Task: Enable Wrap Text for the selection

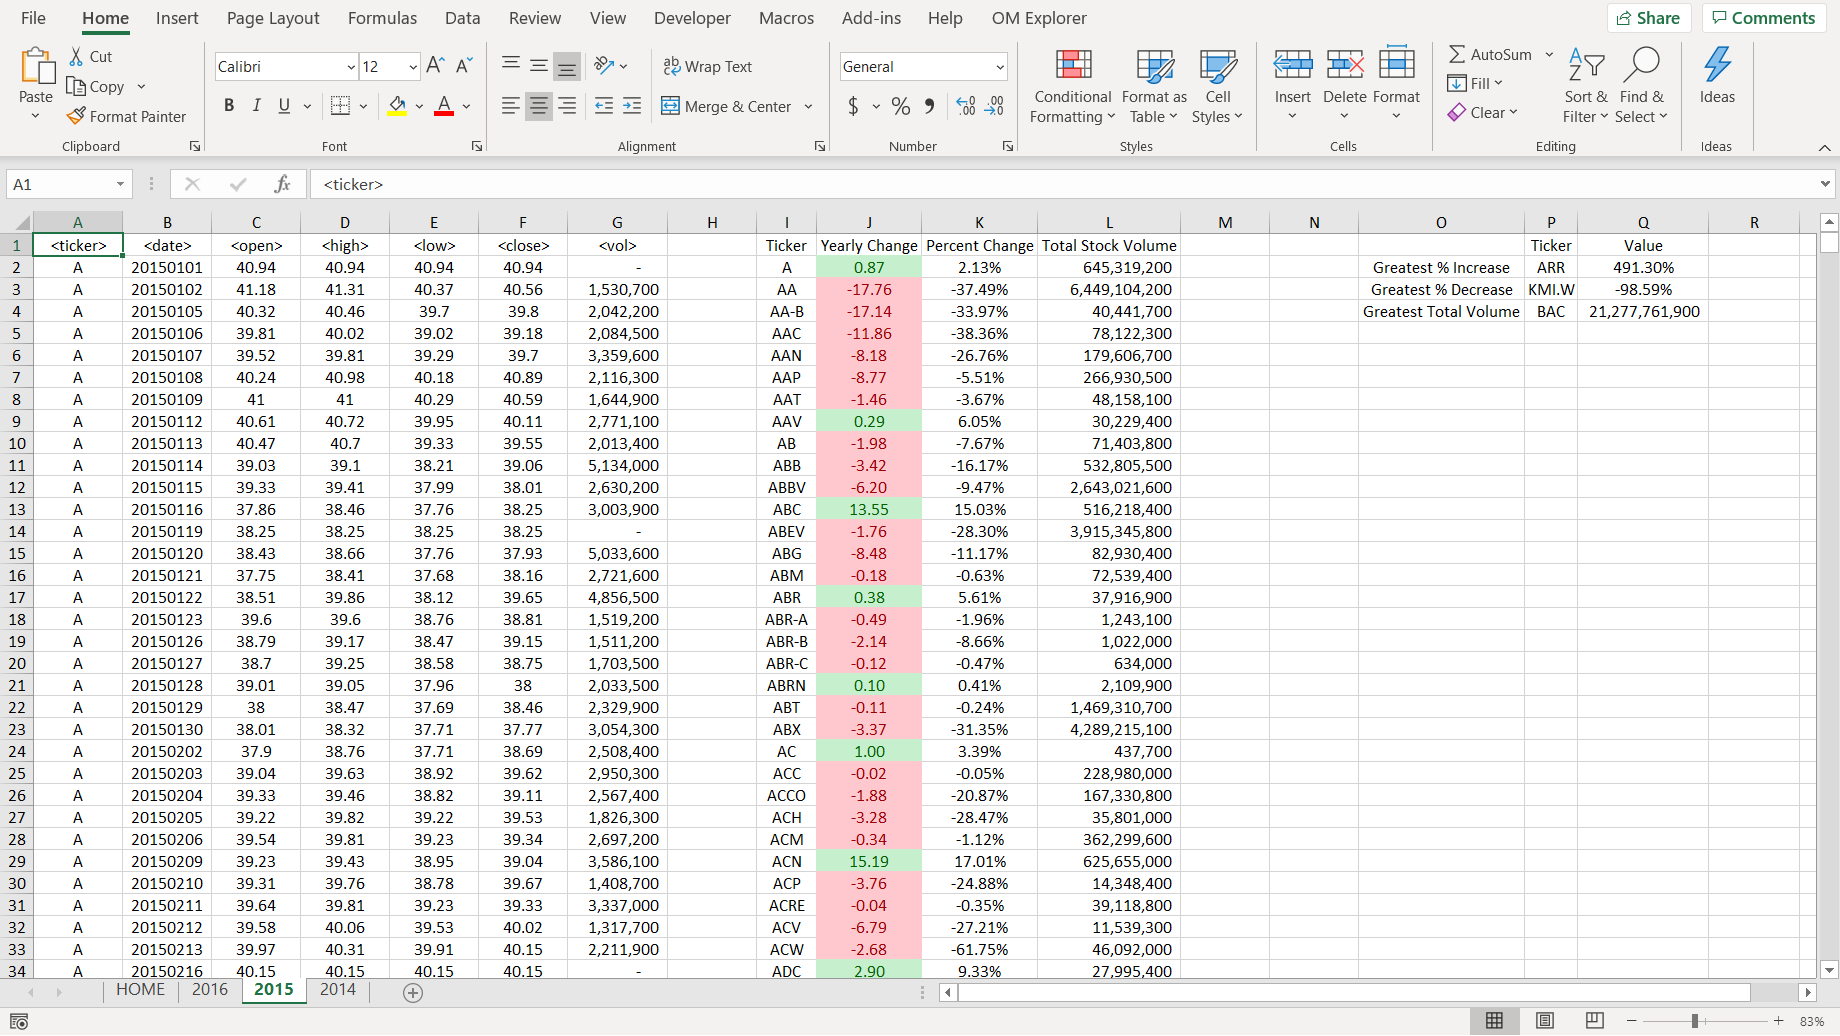Action: (708, 66)
